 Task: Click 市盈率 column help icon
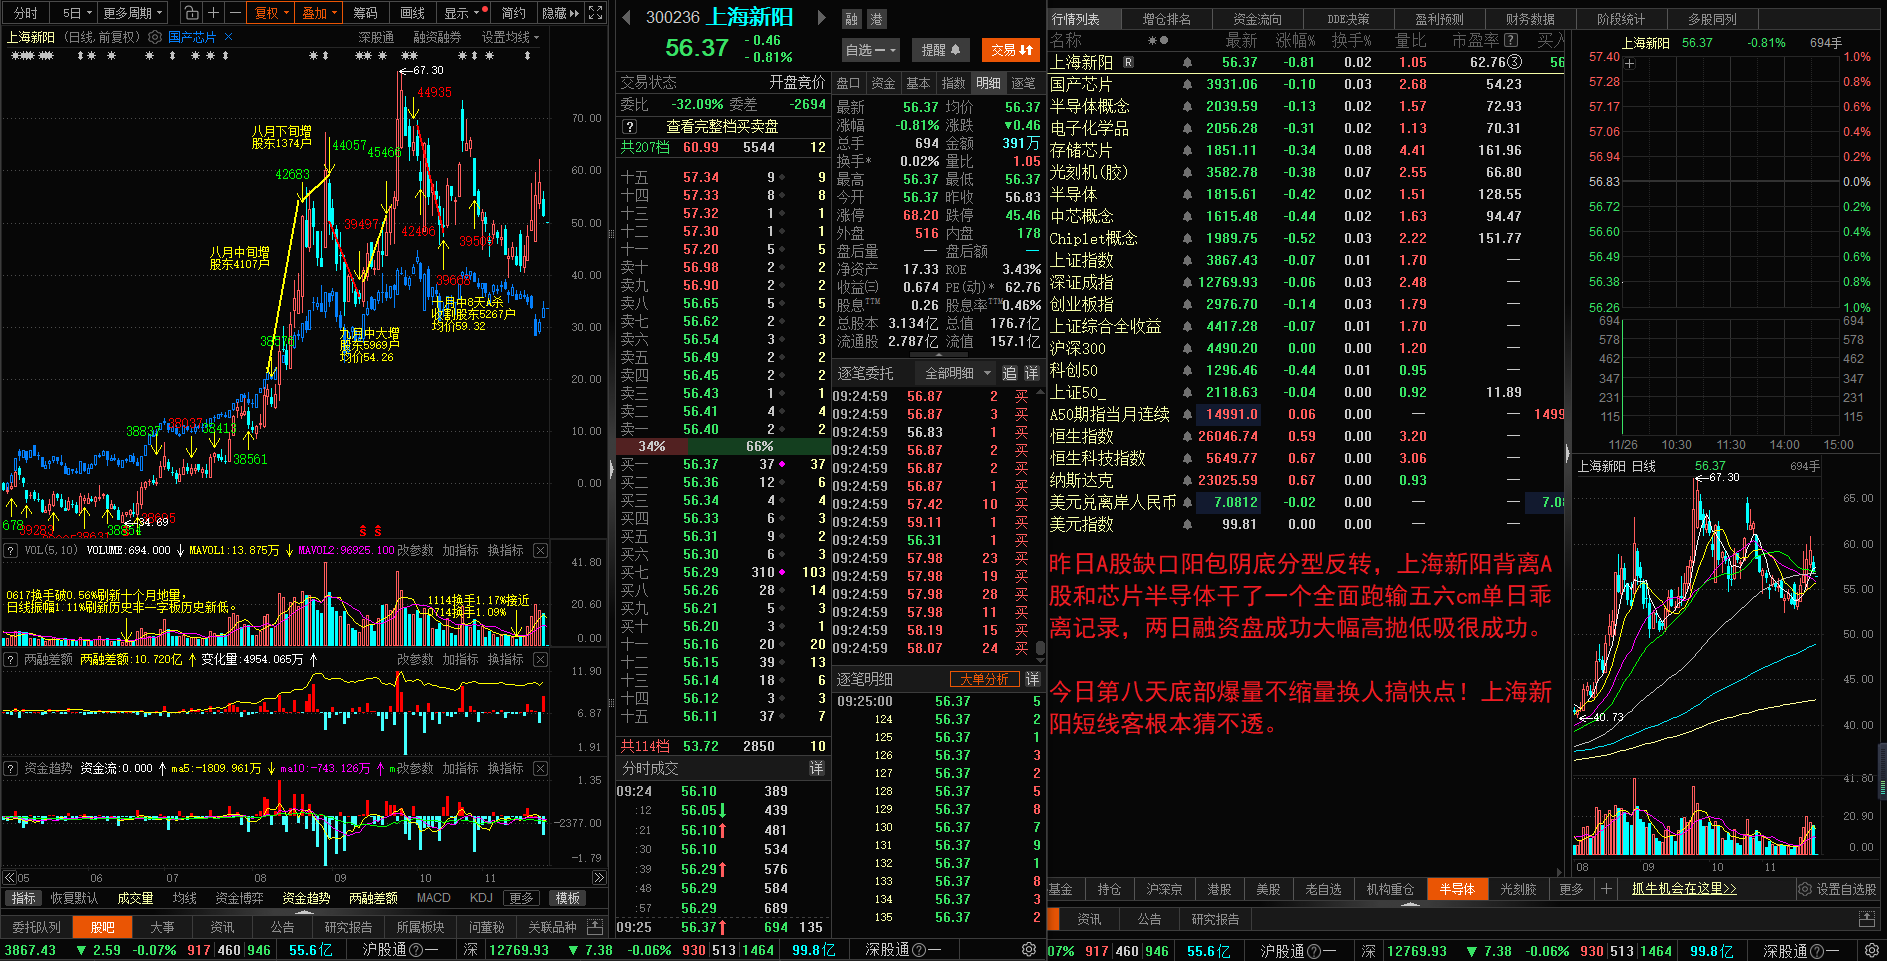(x=1511, y=40)
